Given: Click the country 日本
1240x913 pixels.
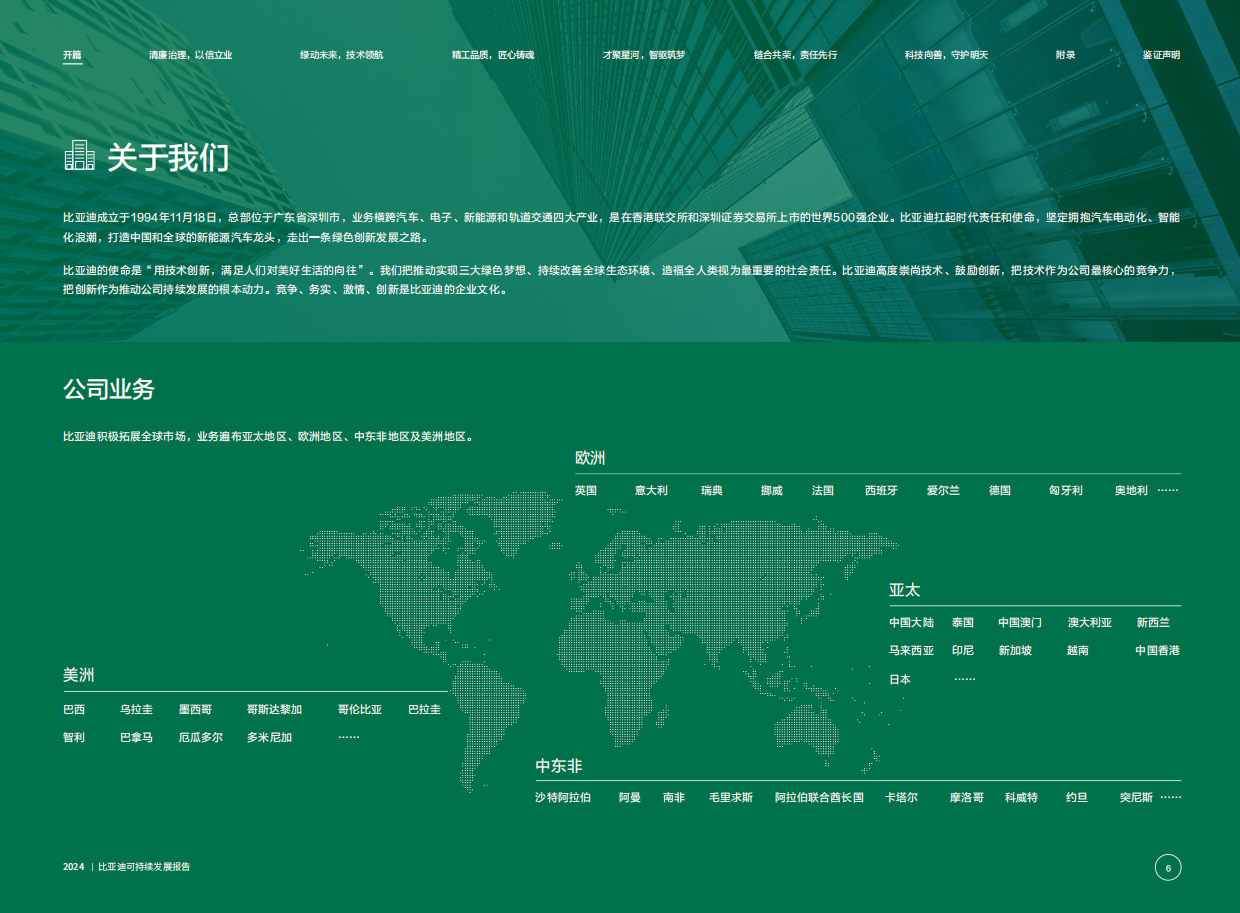Looking at the screenshot, I should click(900, 679).
